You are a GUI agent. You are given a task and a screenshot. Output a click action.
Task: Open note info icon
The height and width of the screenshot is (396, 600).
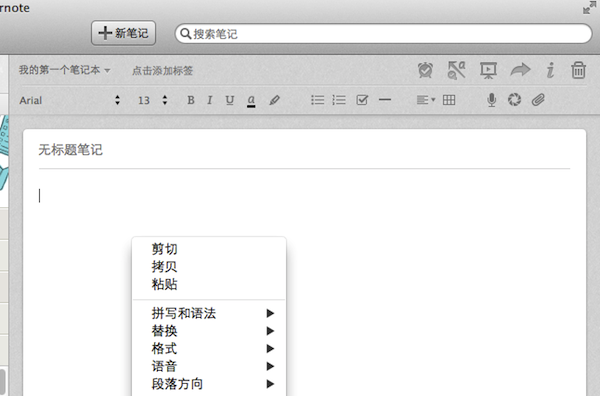[x=550, y=70]
